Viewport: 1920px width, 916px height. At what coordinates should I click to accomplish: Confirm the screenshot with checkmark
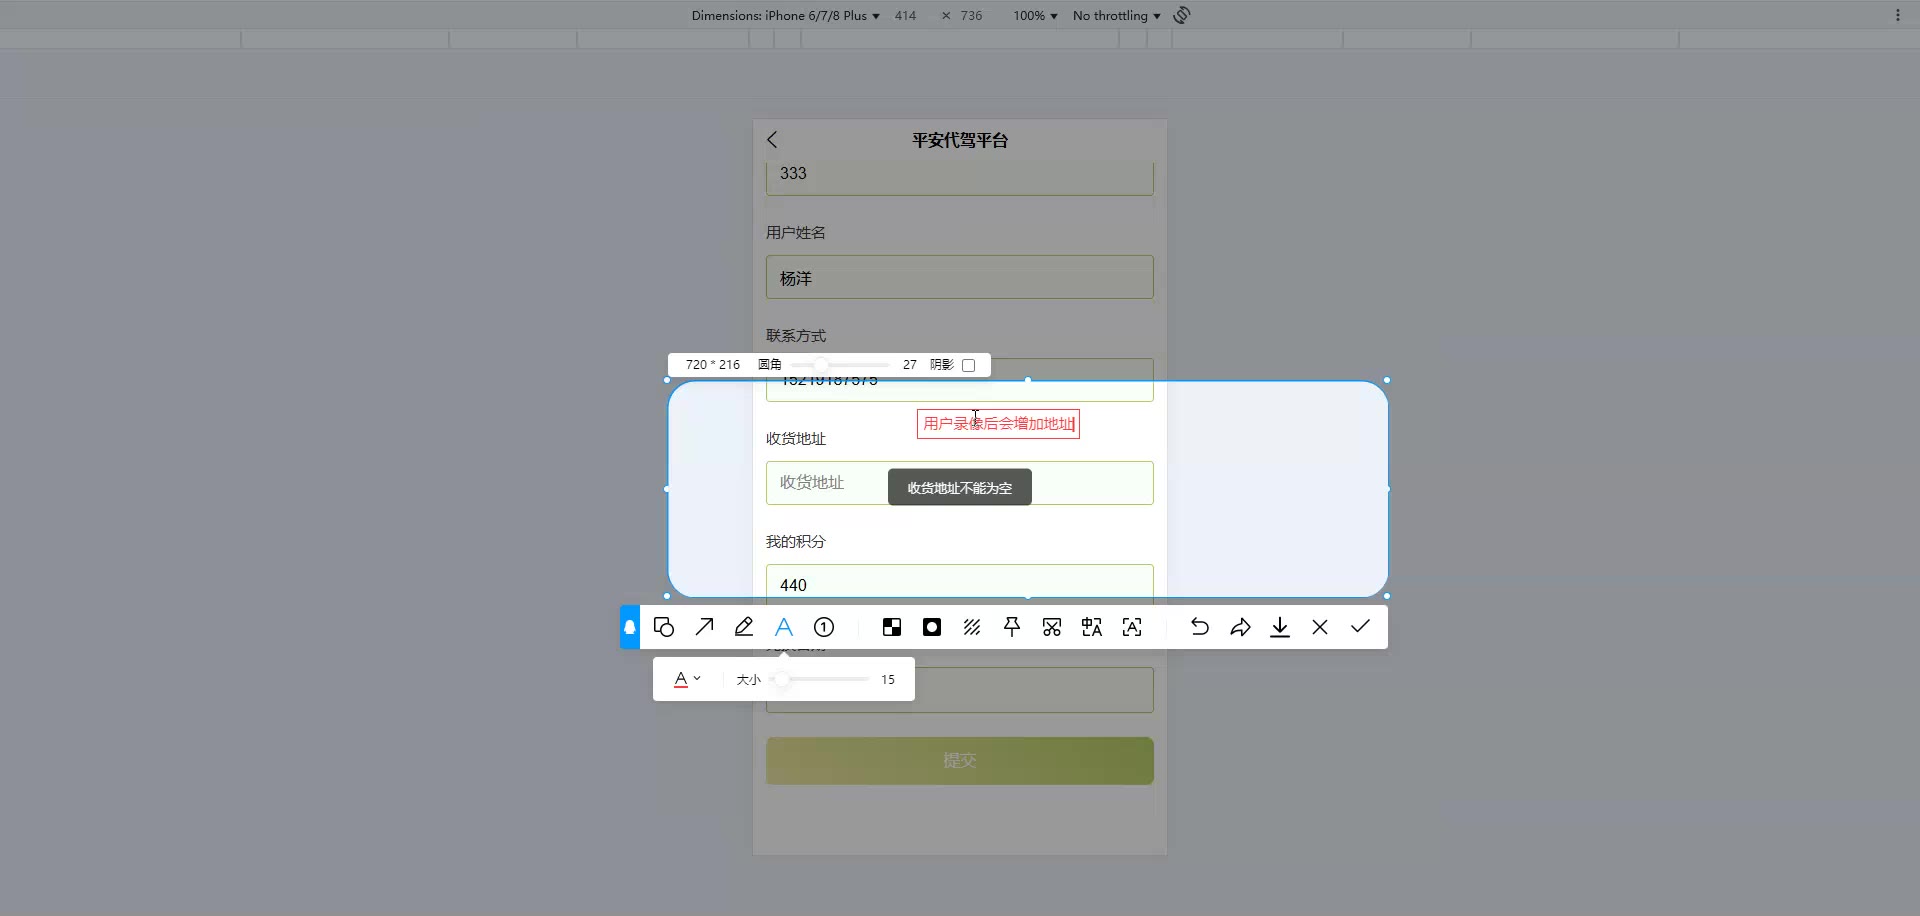click(1360, 627)
